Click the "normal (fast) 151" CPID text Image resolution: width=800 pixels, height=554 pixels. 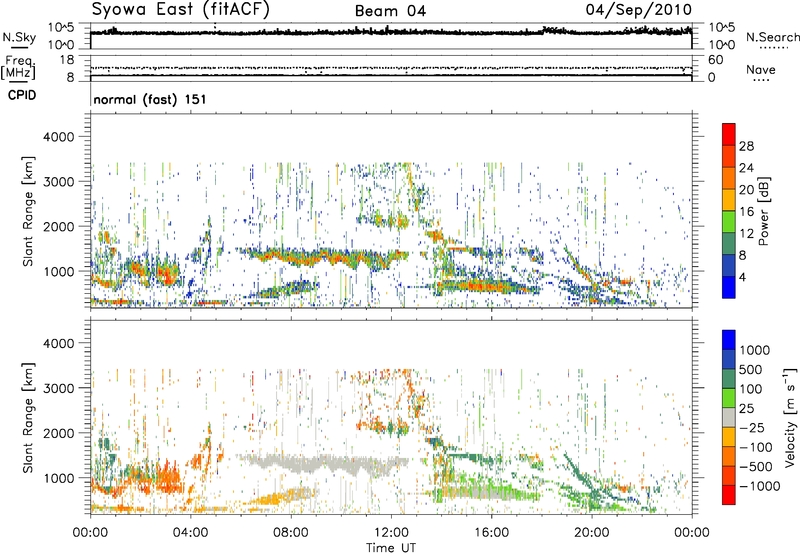(x=150, y=99)
